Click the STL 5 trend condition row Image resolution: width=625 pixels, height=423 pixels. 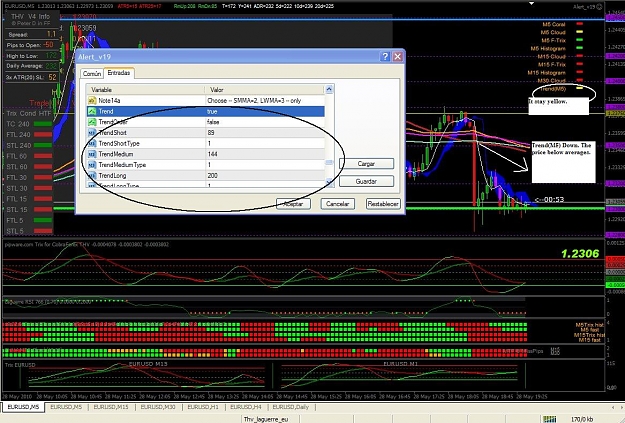[x=29, y=231]
